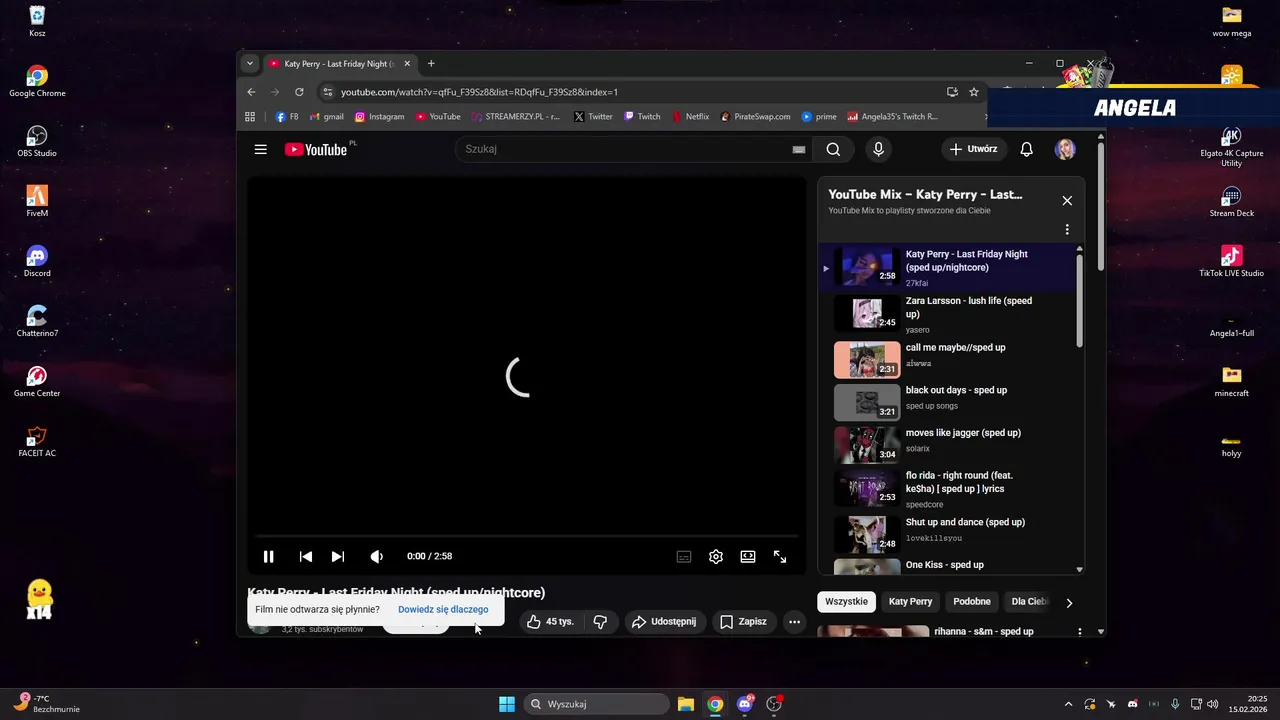1280x720 pixels.
Task: Go to previous video in player
Action: coord(306,557)
